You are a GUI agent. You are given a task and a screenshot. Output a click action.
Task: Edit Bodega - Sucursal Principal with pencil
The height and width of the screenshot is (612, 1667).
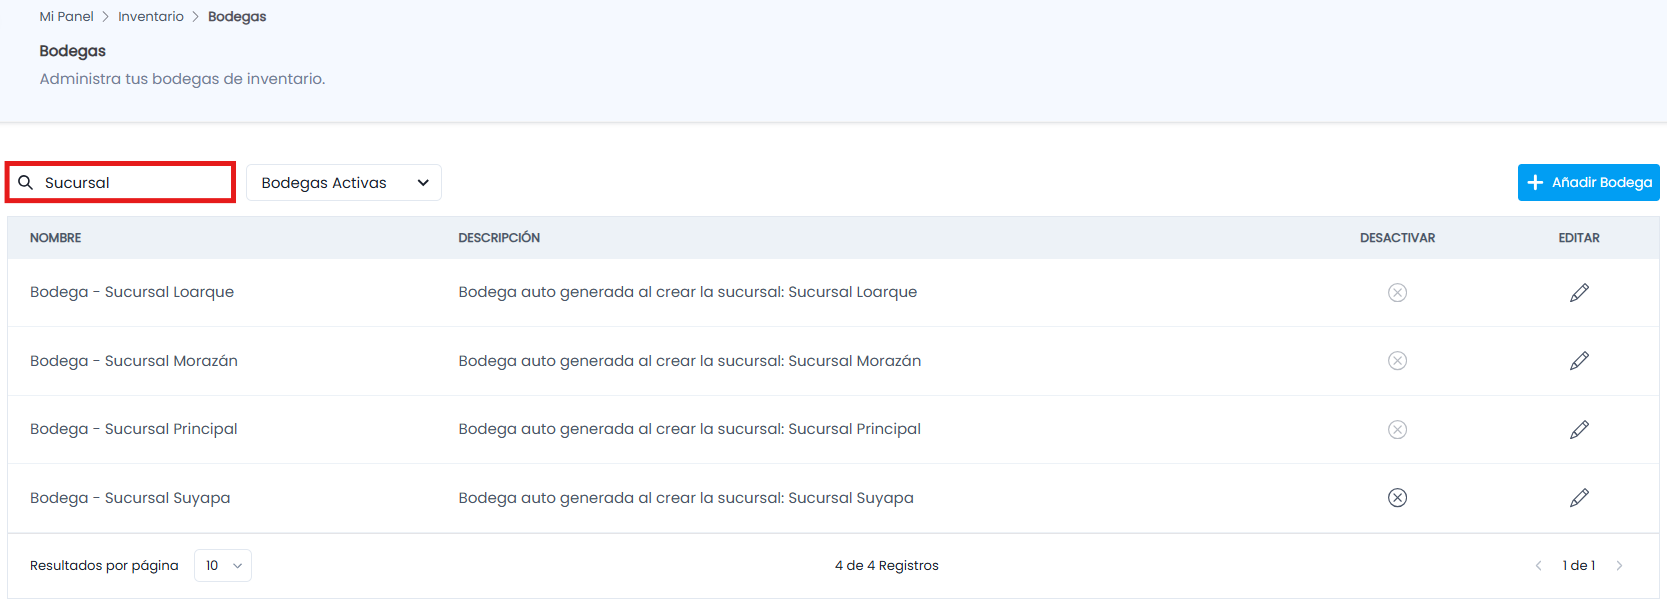tap(1579, 429)
